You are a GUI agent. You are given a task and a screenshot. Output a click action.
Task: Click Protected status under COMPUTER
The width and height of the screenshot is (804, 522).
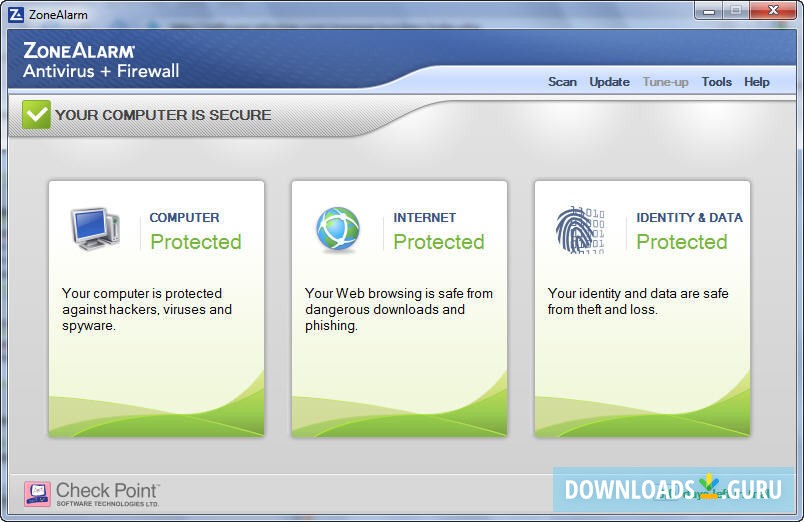click(196, 242)
